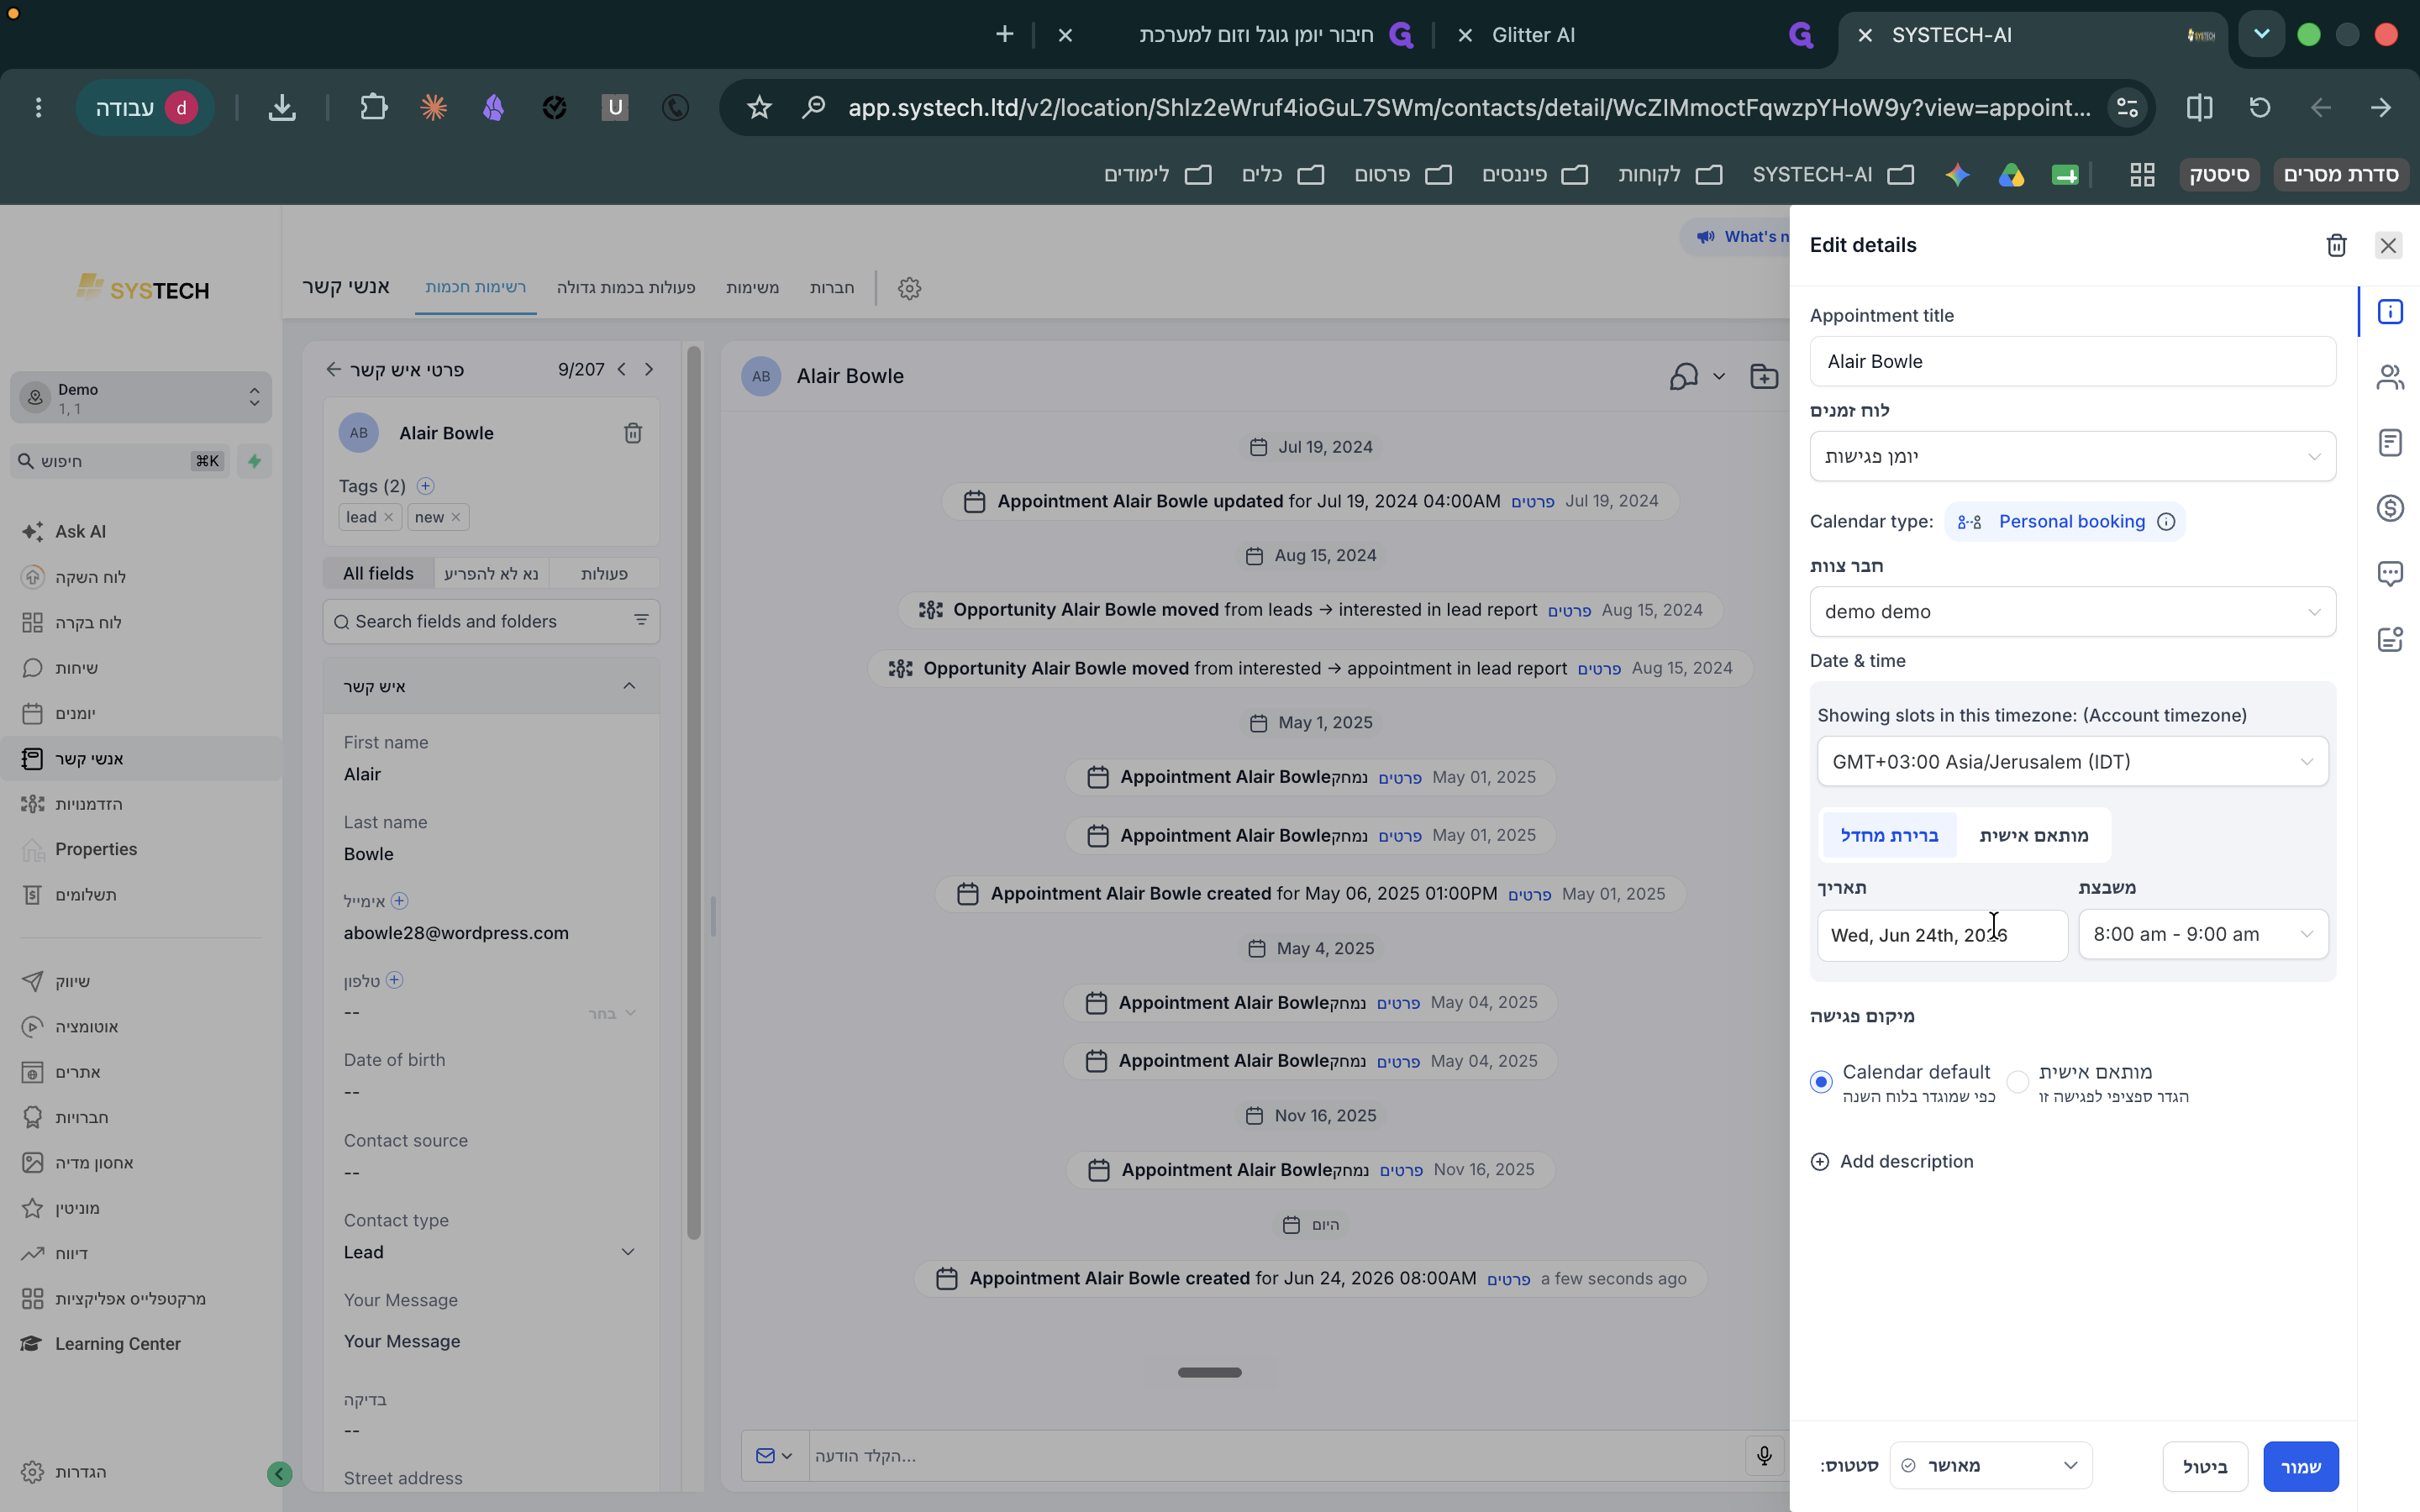Open Contact type Lead dropdown

click(x=490, y=1252)
